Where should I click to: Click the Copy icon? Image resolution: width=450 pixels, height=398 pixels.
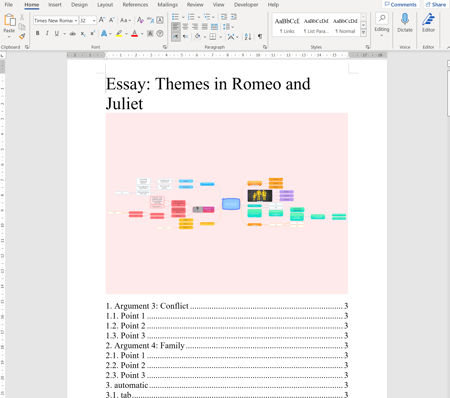click(22, 27)
